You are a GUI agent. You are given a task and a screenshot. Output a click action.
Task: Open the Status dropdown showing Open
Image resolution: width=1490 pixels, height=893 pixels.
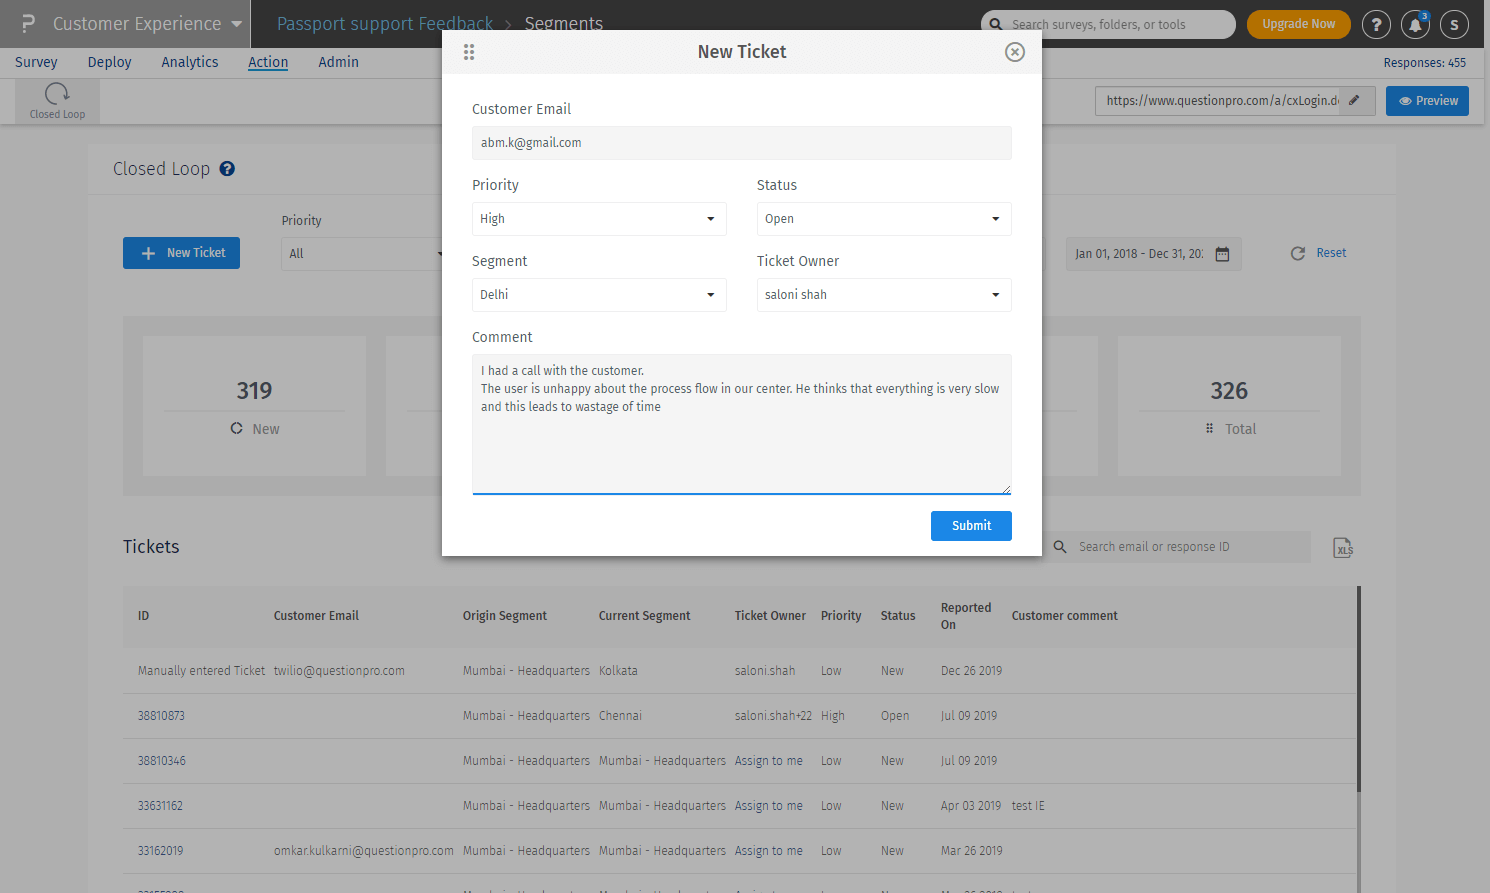pos(884,219)
